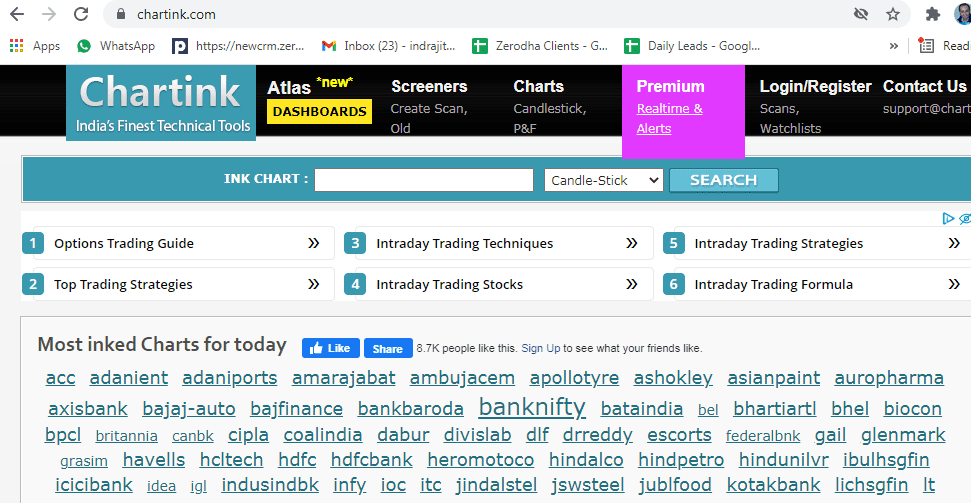This screenshot has width=971, height=503.
Task: Open Intraday Trading Formula ad link
Action: click(817, 284)
